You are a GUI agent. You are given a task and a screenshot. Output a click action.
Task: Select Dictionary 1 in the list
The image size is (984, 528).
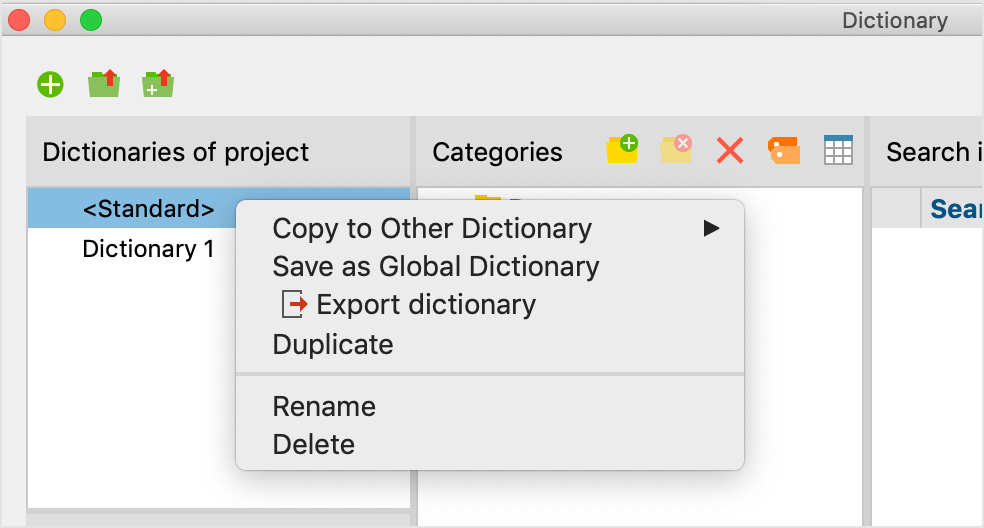pyautogui.click(x=148, y=249)
